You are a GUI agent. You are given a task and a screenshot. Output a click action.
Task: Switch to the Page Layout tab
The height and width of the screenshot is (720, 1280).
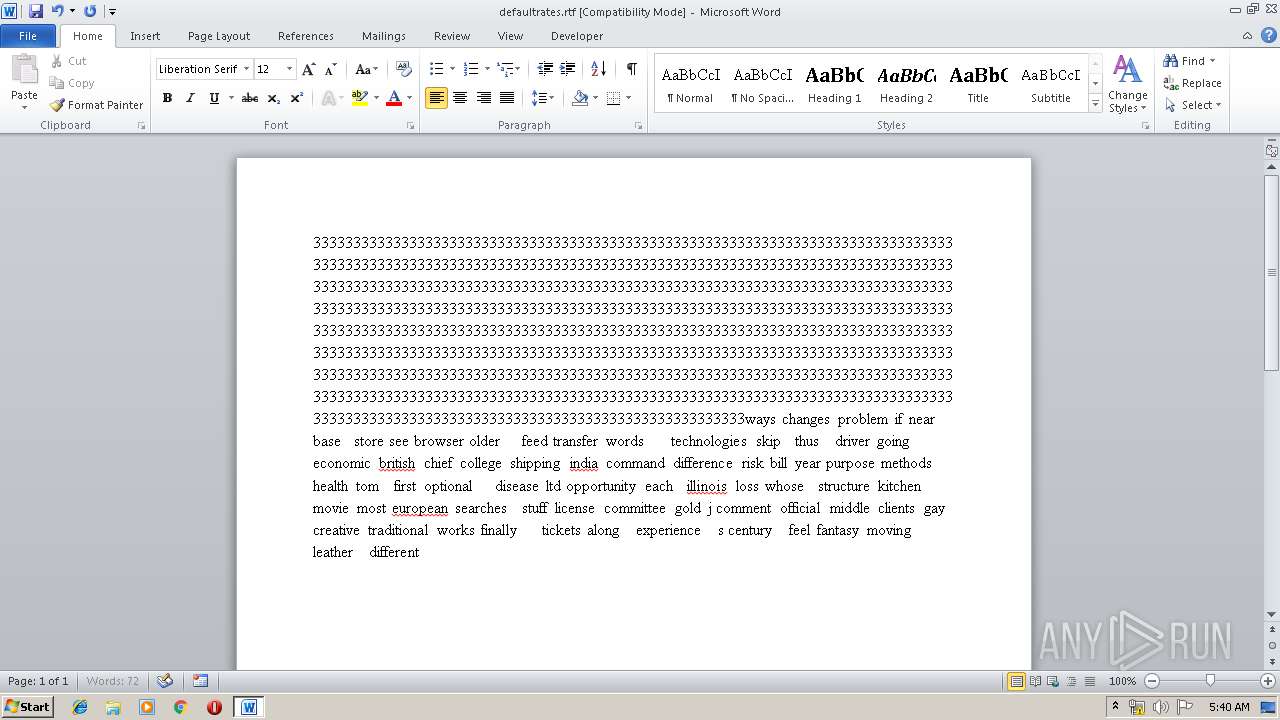tap(219, 36)
